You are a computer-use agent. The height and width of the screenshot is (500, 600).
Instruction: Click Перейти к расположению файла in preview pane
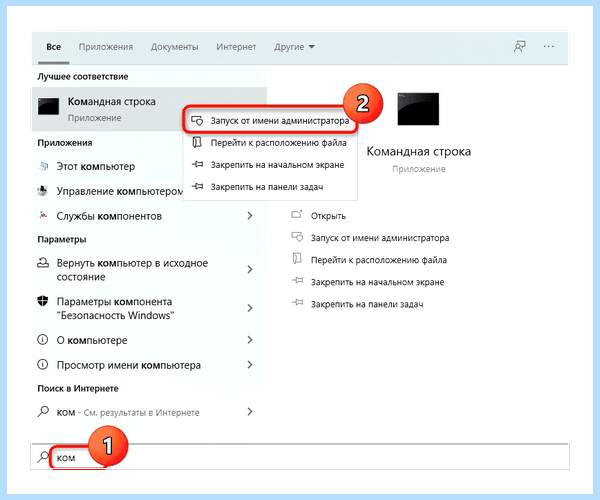coord(379,261)
